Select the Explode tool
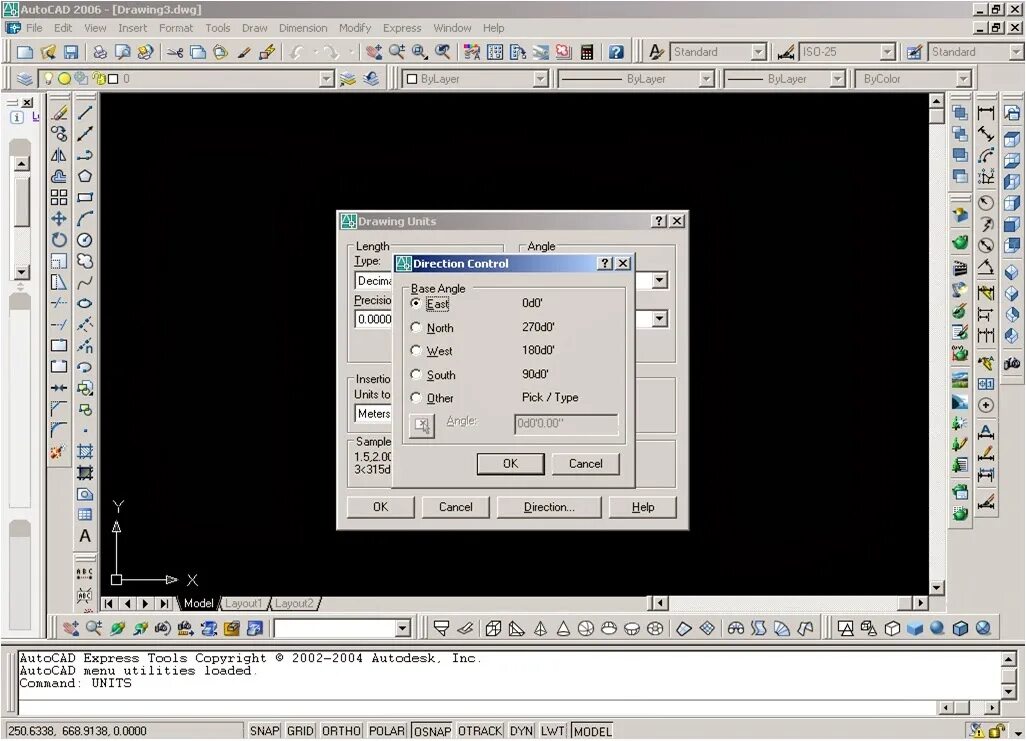Image resolution: width=1026 pixels, height=741 pixels. tap(59, 452)
